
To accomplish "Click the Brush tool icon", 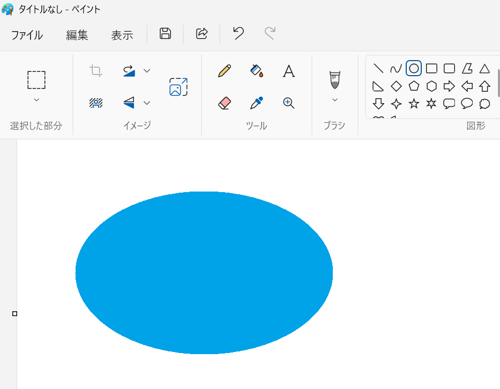I will 335,80.
